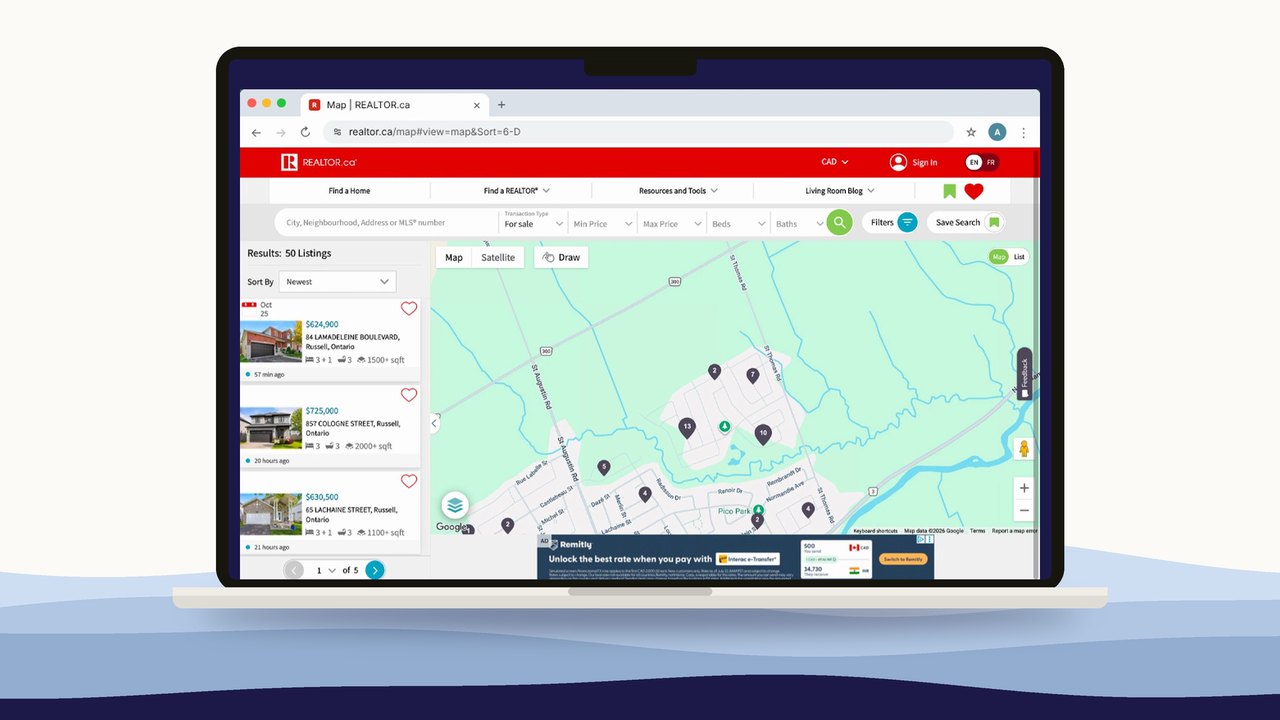The height and width of the screenshot is (720, 1280).
Task: Open the Baths dropdown
Action: click(800, 223)
